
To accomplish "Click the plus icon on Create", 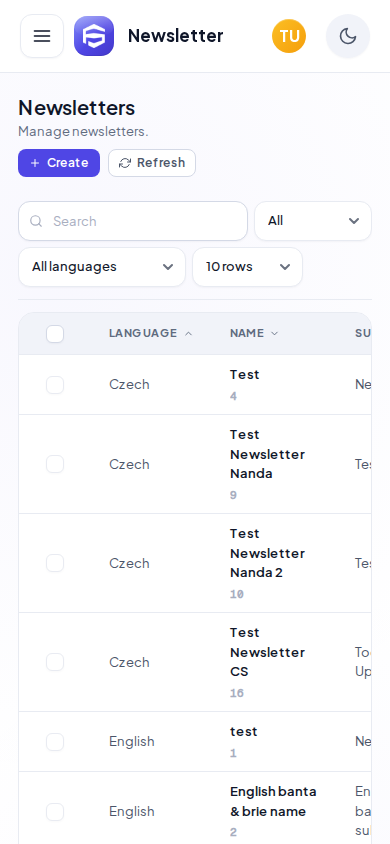I will coord(35,163).
